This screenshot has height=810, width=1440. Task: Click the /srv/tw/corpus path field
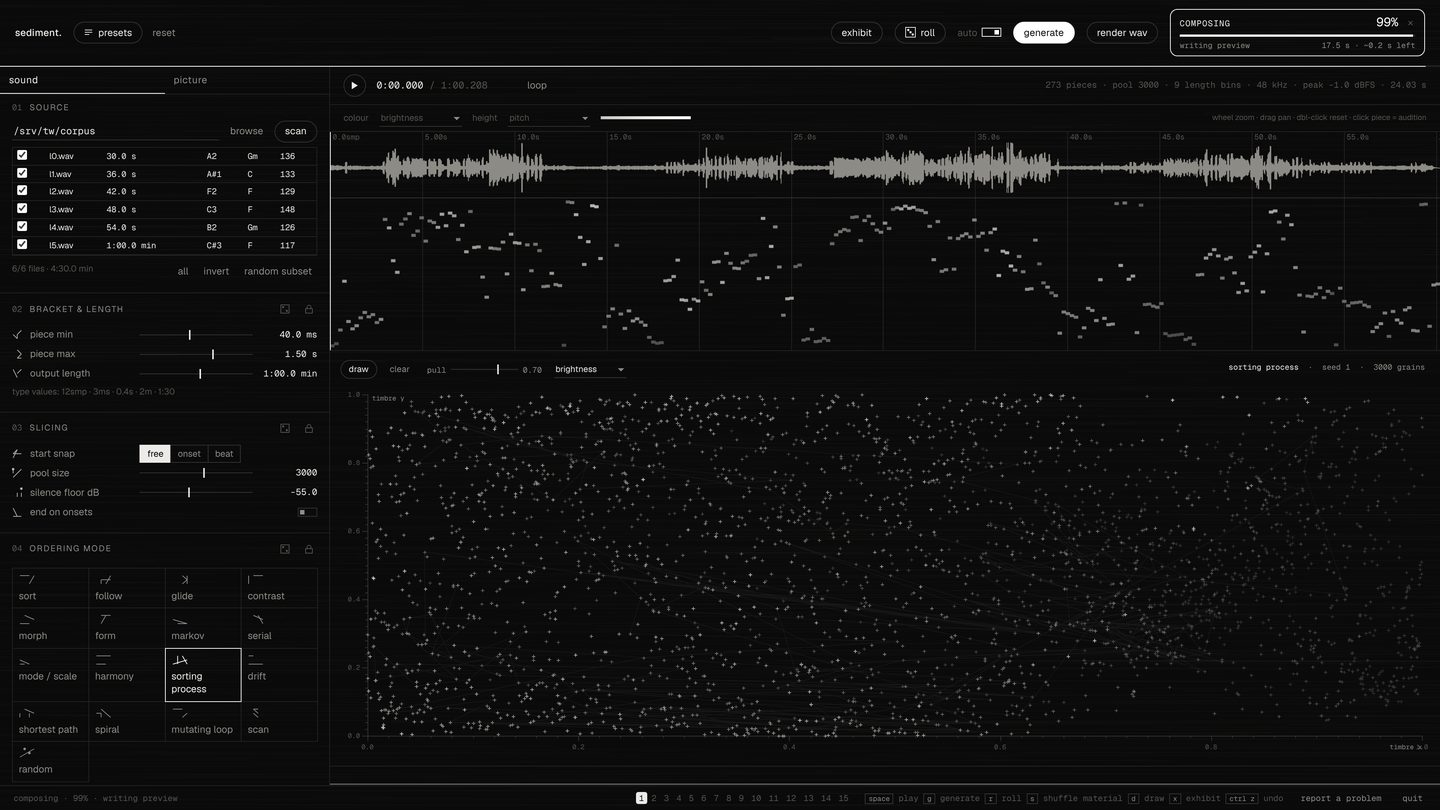click(x=115, y=131)
